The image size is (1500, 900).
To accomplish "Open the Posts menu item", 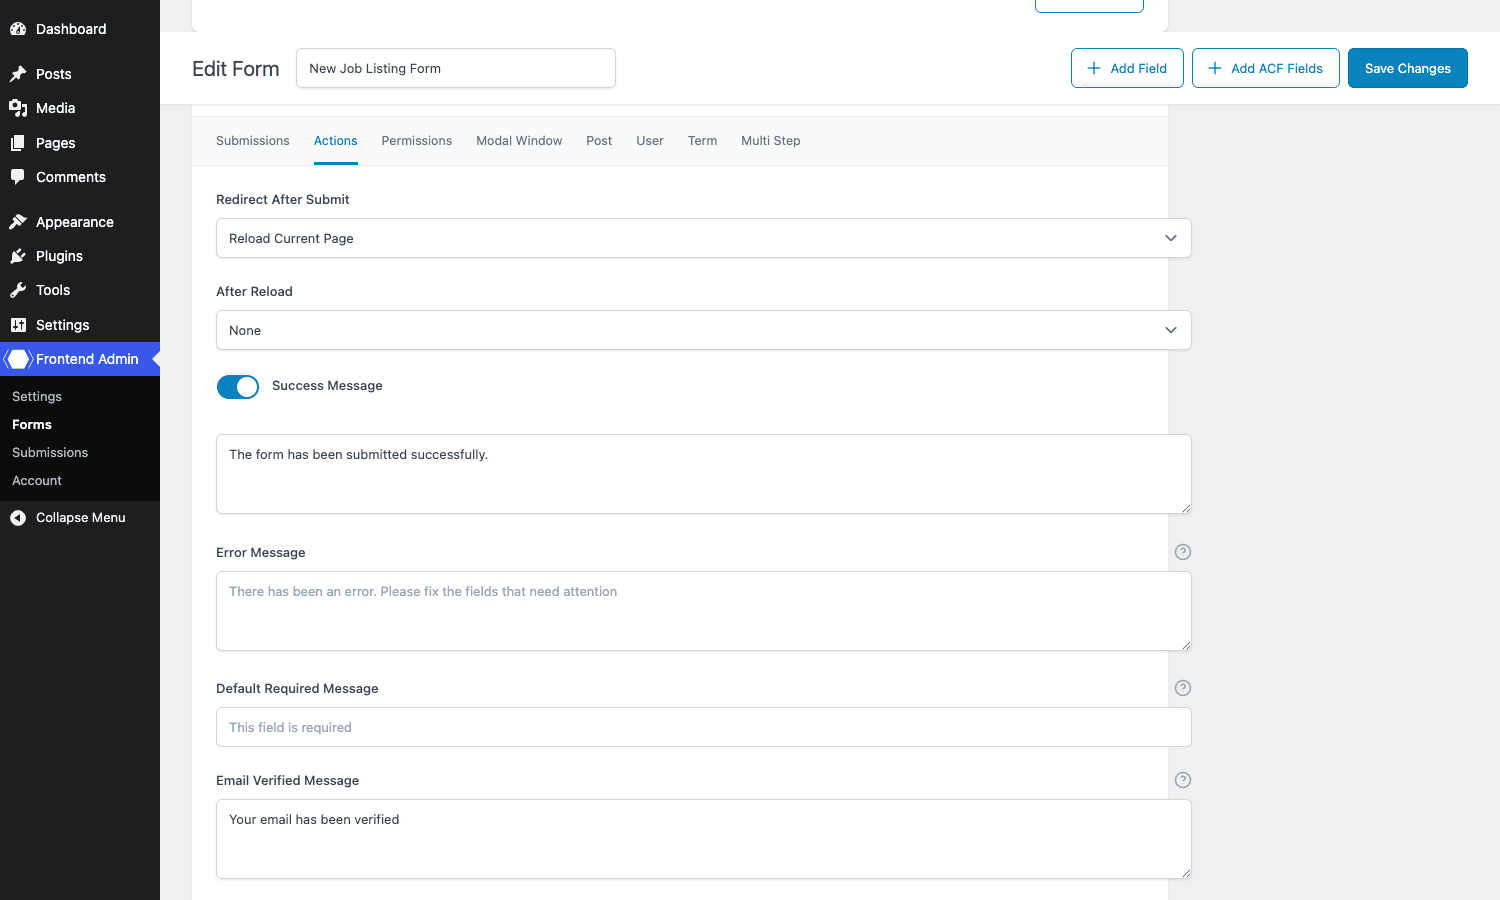I will 80,74.
